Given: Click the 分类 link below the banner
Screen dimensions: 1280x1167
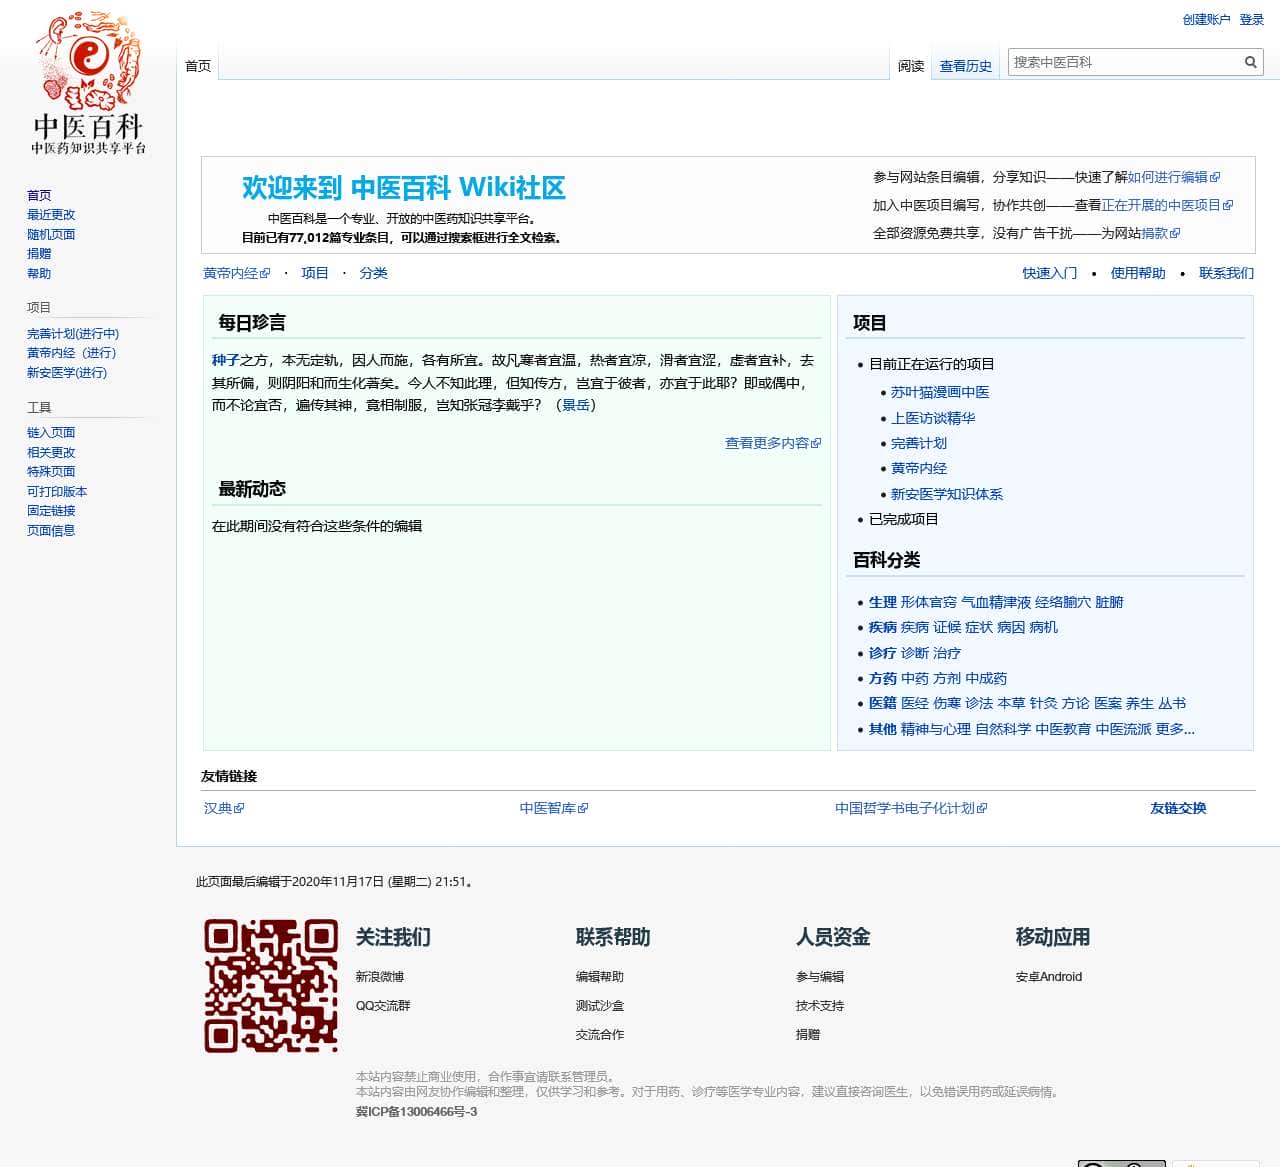Looking at the screenshot, I should (x=373, y=273).
